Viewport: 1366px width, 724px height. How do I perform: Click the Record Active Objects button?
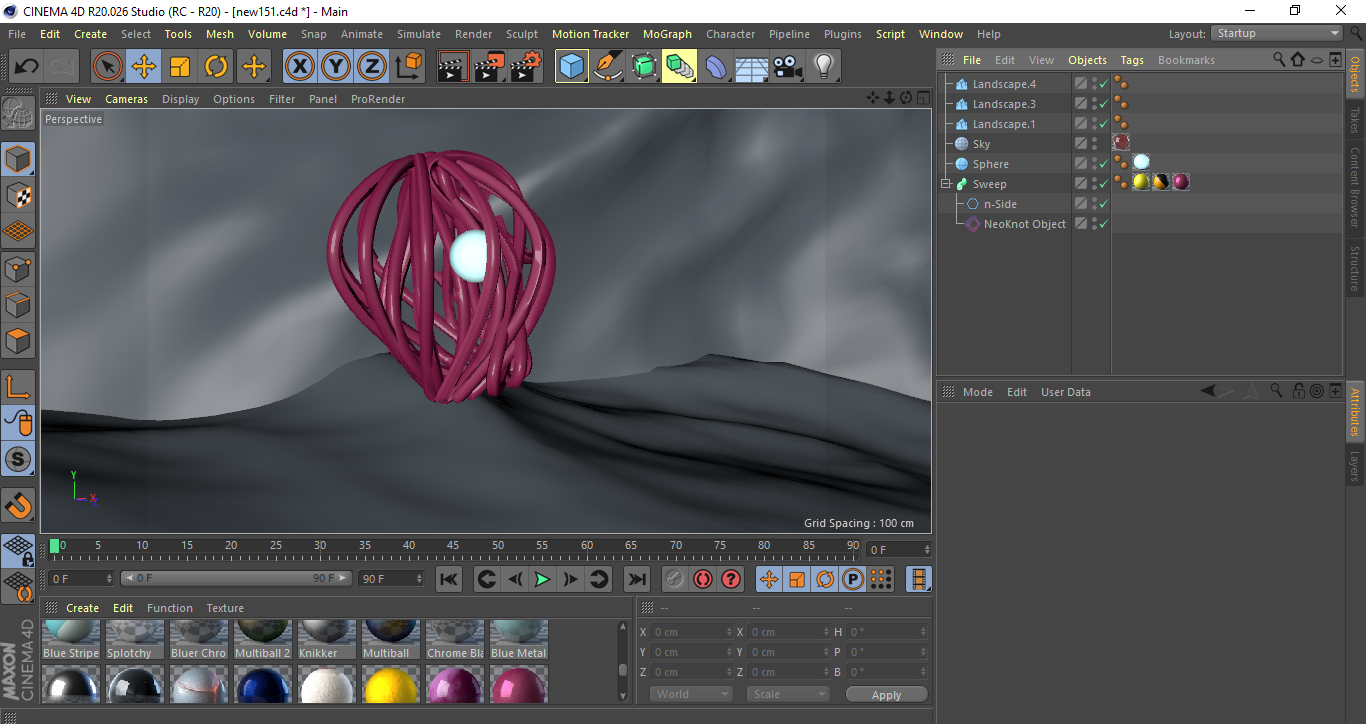click(675, 579)
